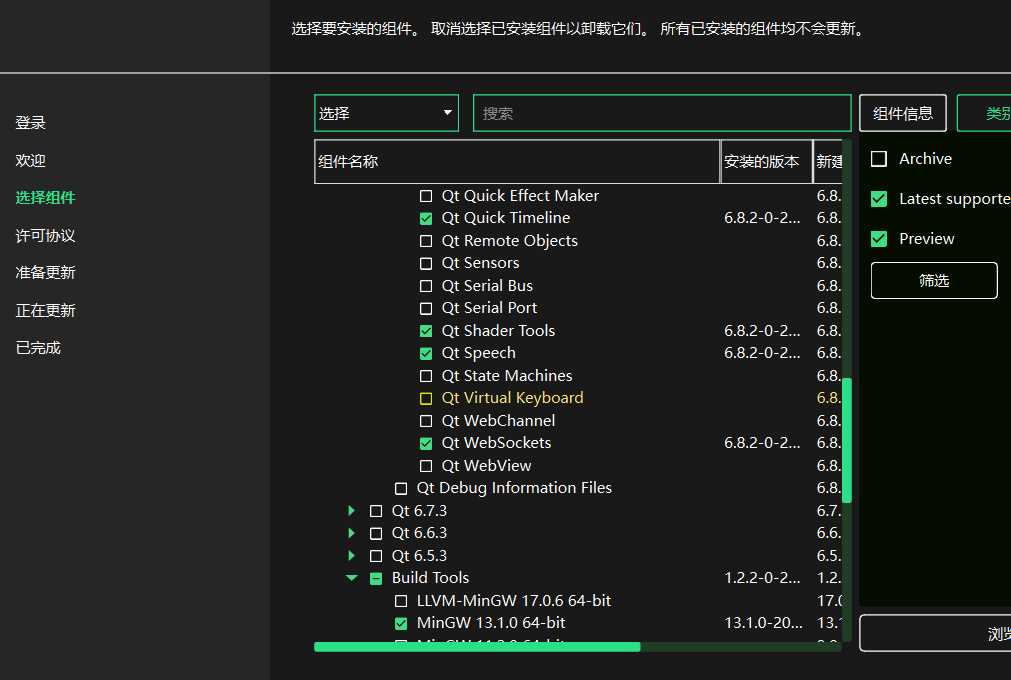Click MinGW installed version 13.1.0-20...

click(x=763, y=623)
